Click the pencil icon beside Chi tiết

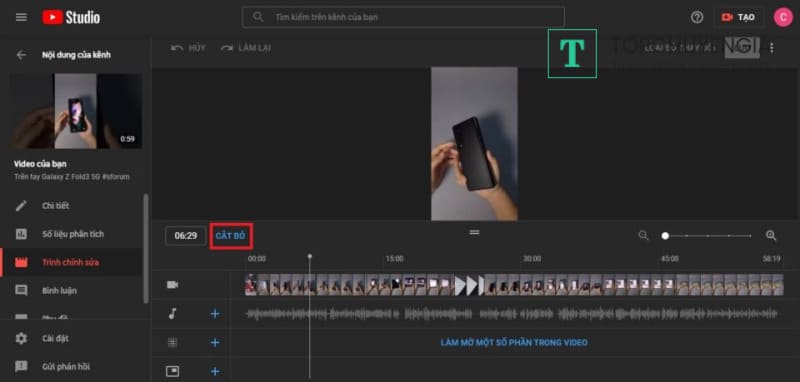[x=21, y=206]
